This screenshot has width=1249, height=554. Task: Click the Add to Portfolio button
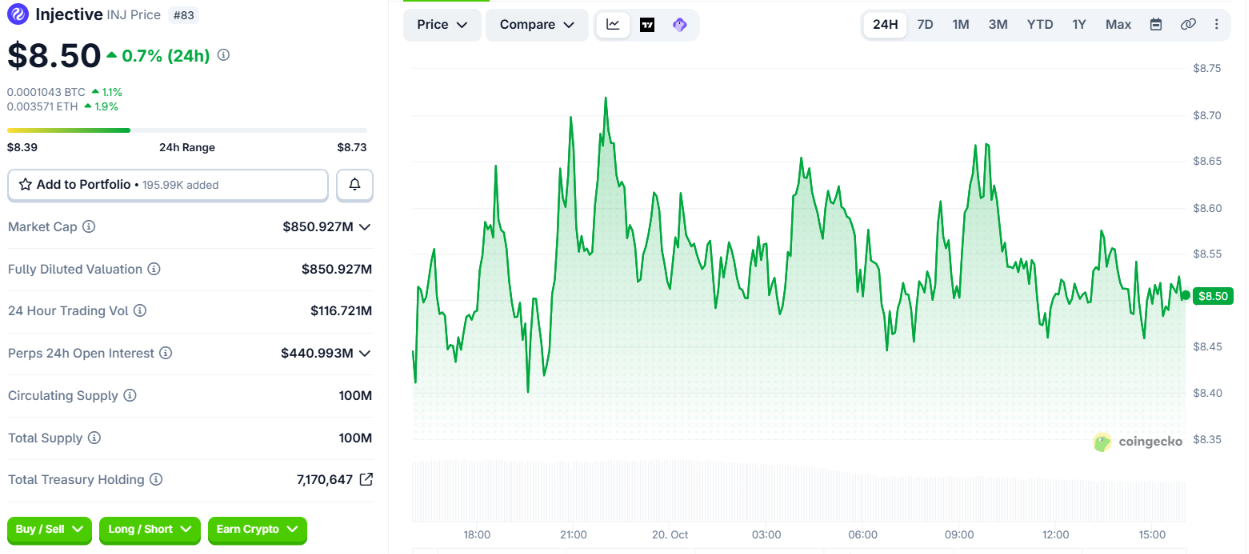[x=168, y=185]
